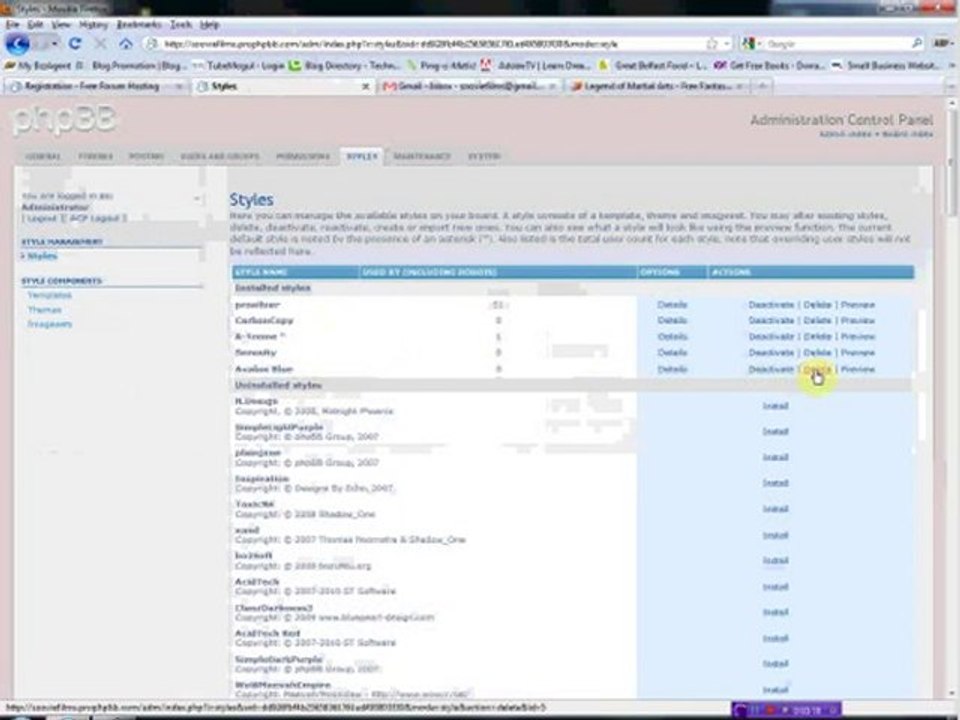Image resolution: width=960 pixels, height=720 pixels.
Task: Install the AcidTech Red style
Action: click(x=775, y=639)
